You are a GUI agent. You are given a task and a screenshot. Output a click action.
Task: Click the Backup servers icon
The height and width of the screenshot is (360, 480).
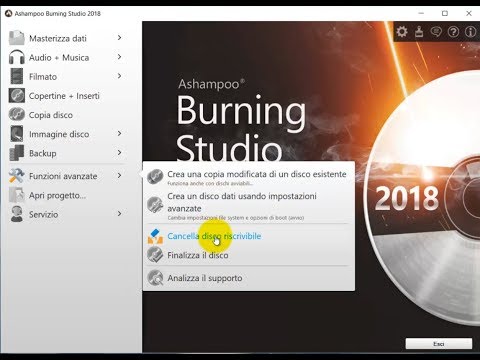(16, 153)
